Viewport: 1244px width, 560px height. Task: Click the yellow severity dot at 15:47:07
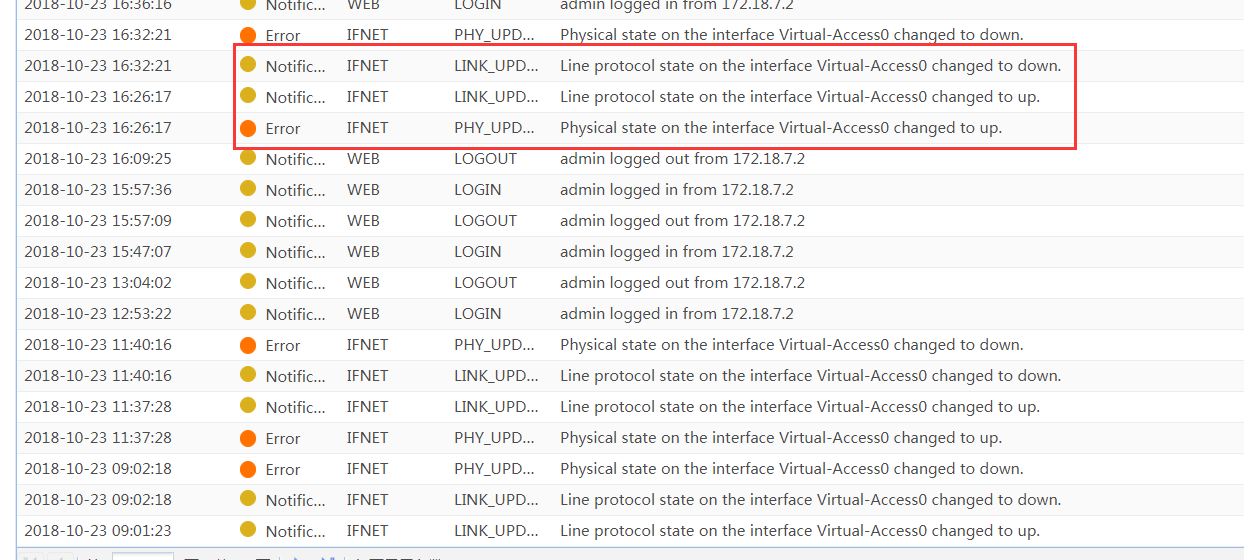[248, 252]
